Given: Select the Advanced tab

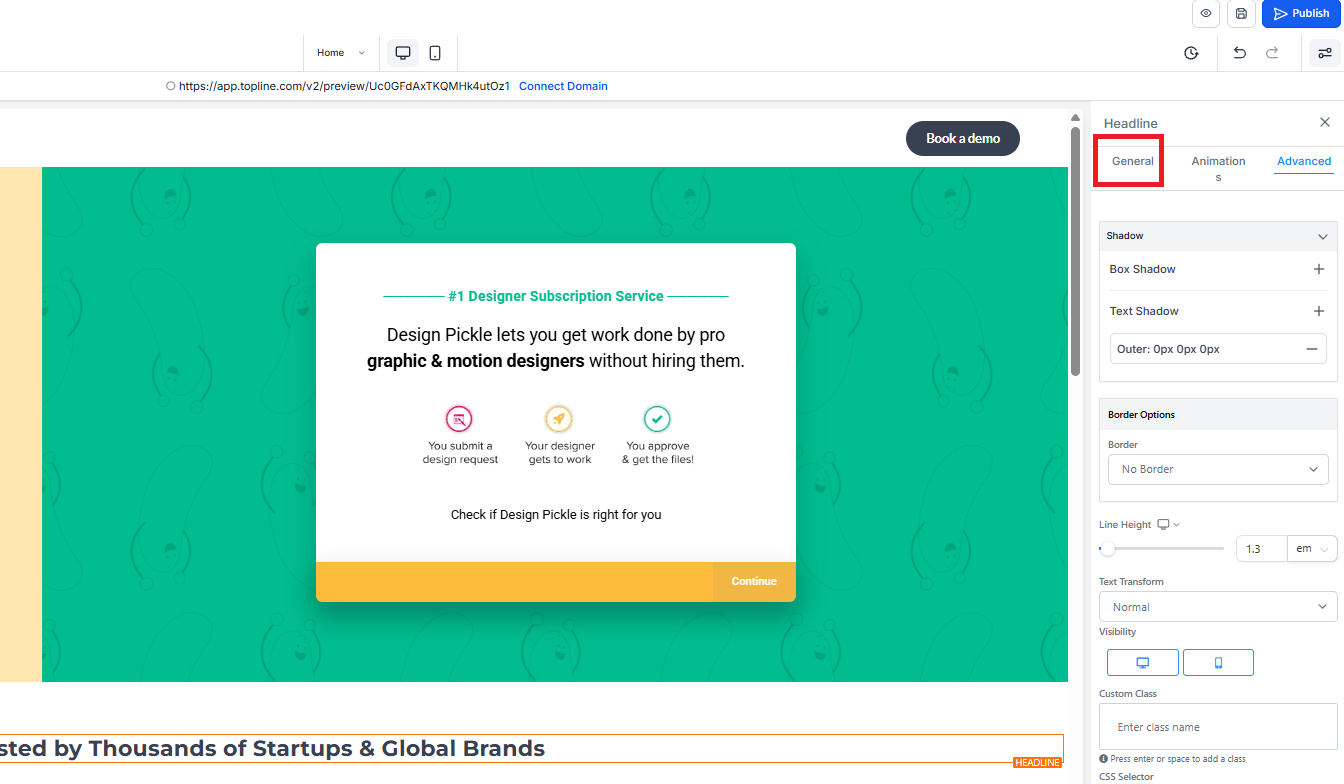Looking at the screenshot, I should click(1304, 161).
